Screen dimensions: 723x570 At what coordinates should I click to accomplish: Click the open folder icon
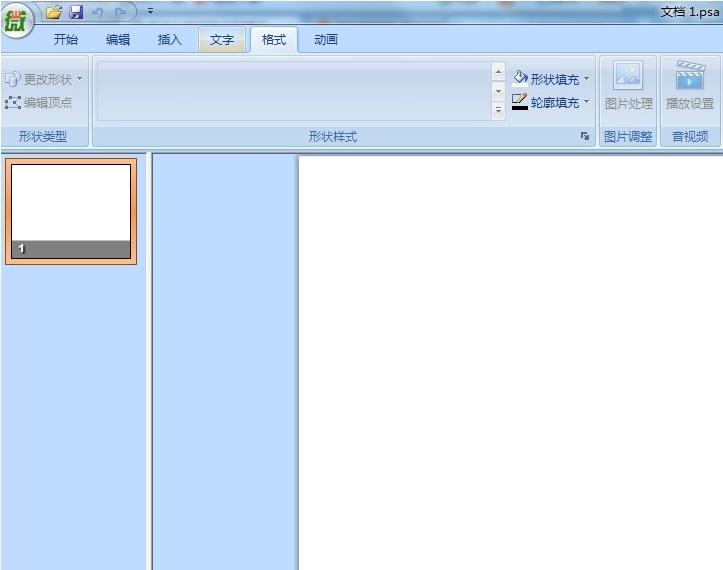point(54,12)
